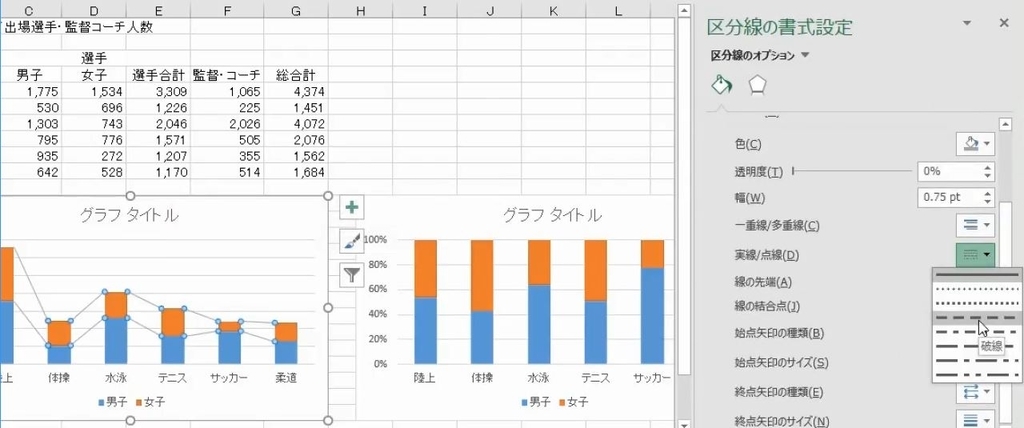Expand the 区分線のオプション dropdown
The image size is (1024, 428).
pos(805,56)
